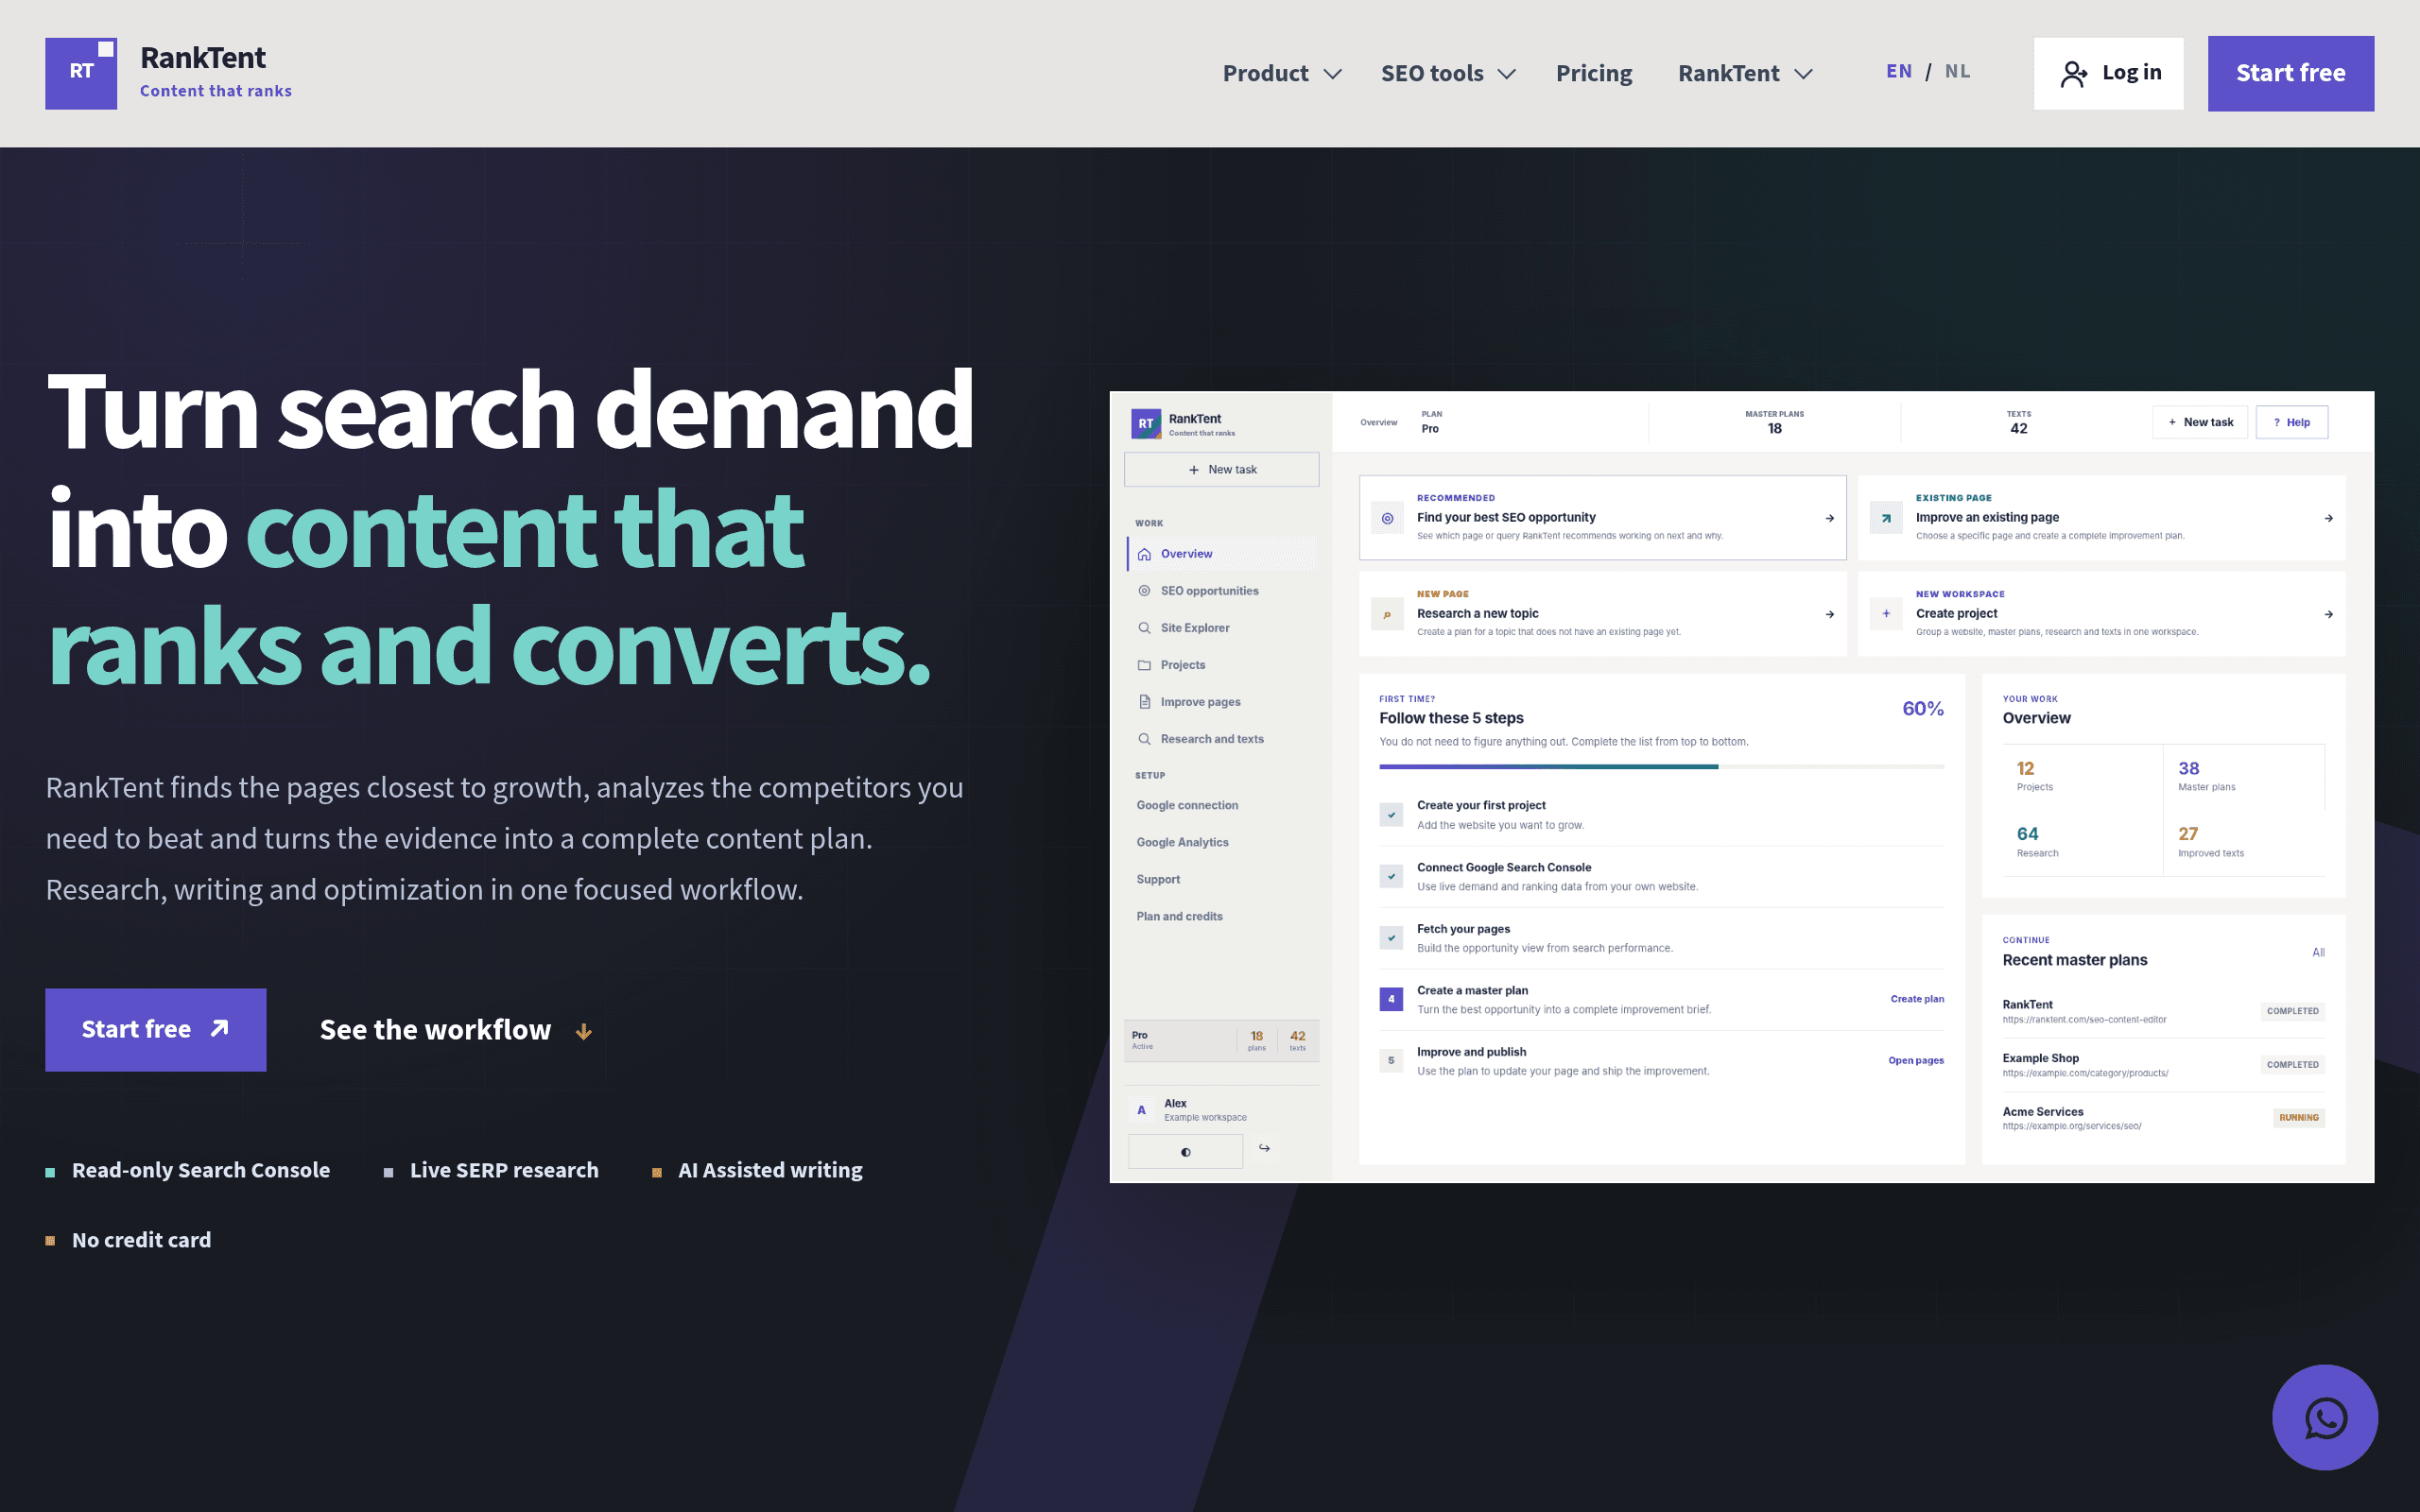Click the 60% steps progress bar
The width and height of the screenshot is (2420, 1512).
click(x=1661, y=767)
